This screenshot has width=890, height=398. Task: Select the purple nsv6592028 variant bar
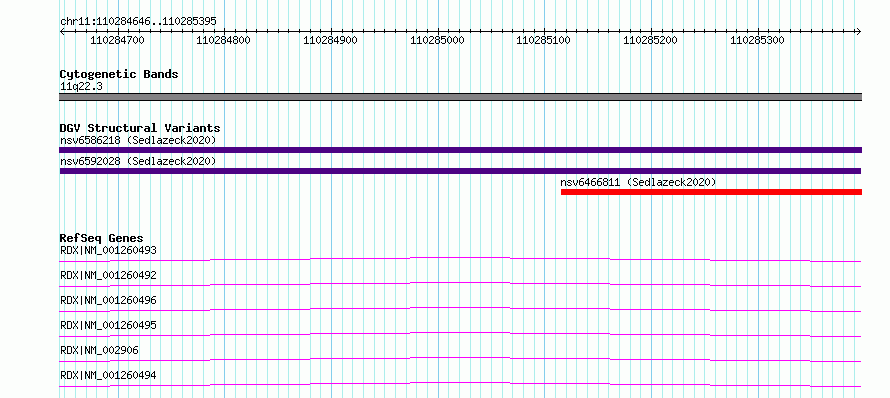[460, 171]
